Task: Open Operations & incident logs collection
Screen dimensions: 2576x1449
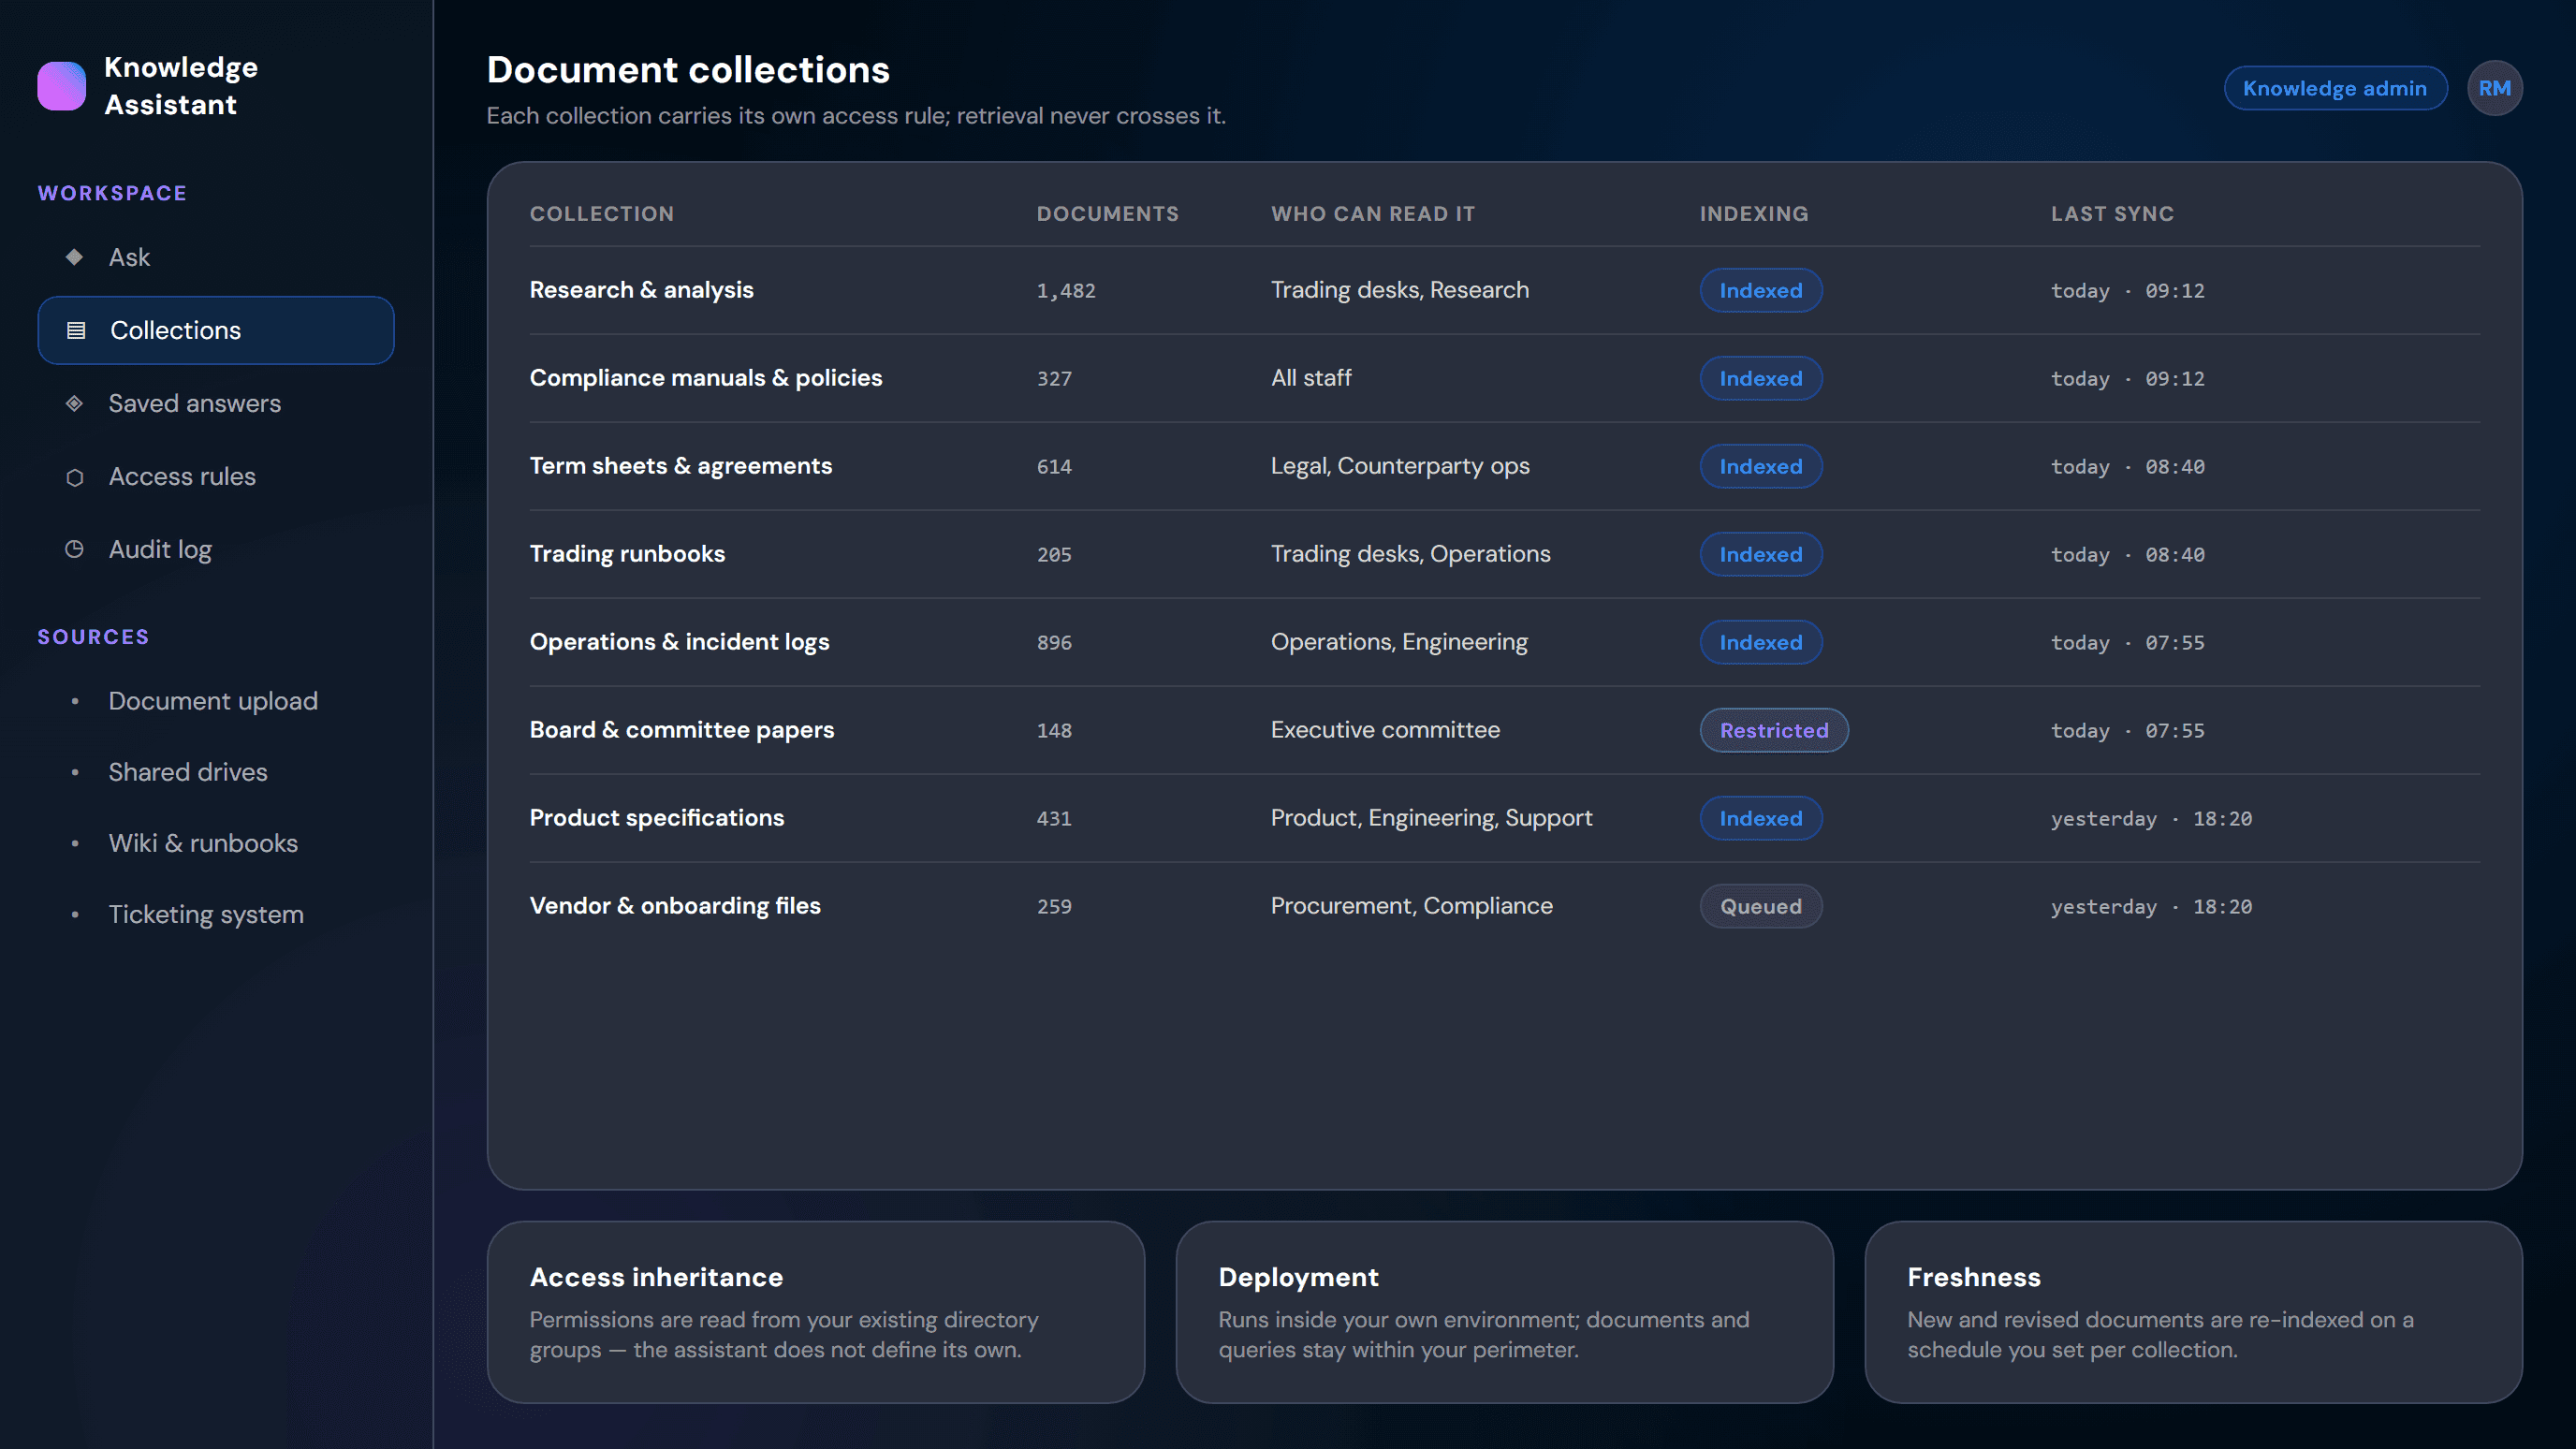Action: point(679,642)
